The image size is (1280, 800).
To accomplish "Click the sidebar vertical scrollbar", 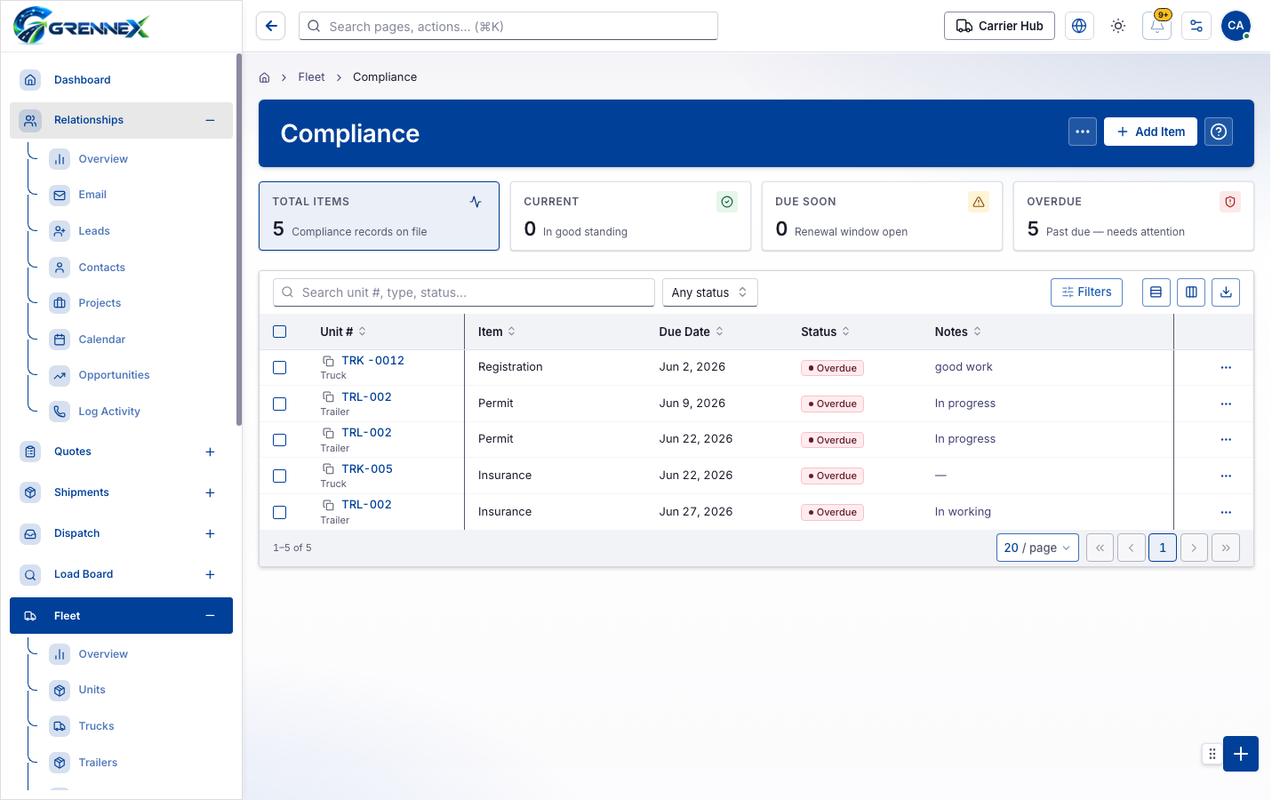I will pyautogui.click(x=238, y=240).
